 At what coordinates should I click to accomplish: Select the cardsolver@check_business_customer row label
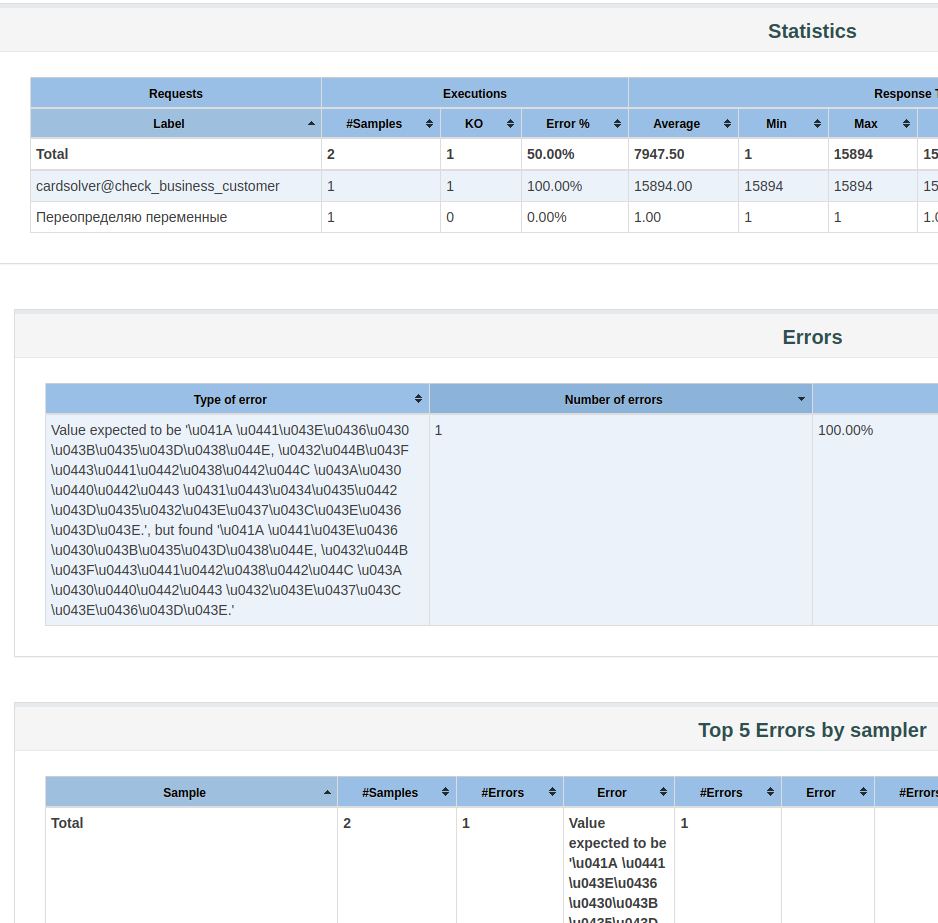pos(160,185)
